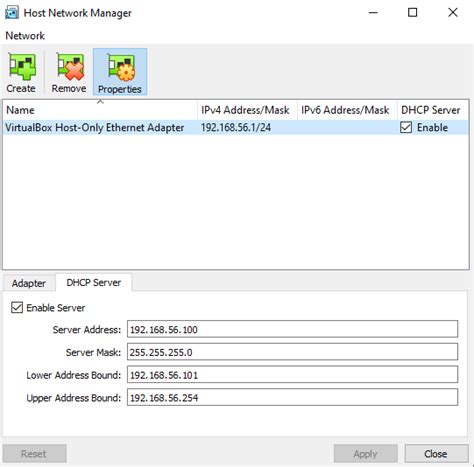
Task: Click the Create network adapter icon
Action: point(22,72)
